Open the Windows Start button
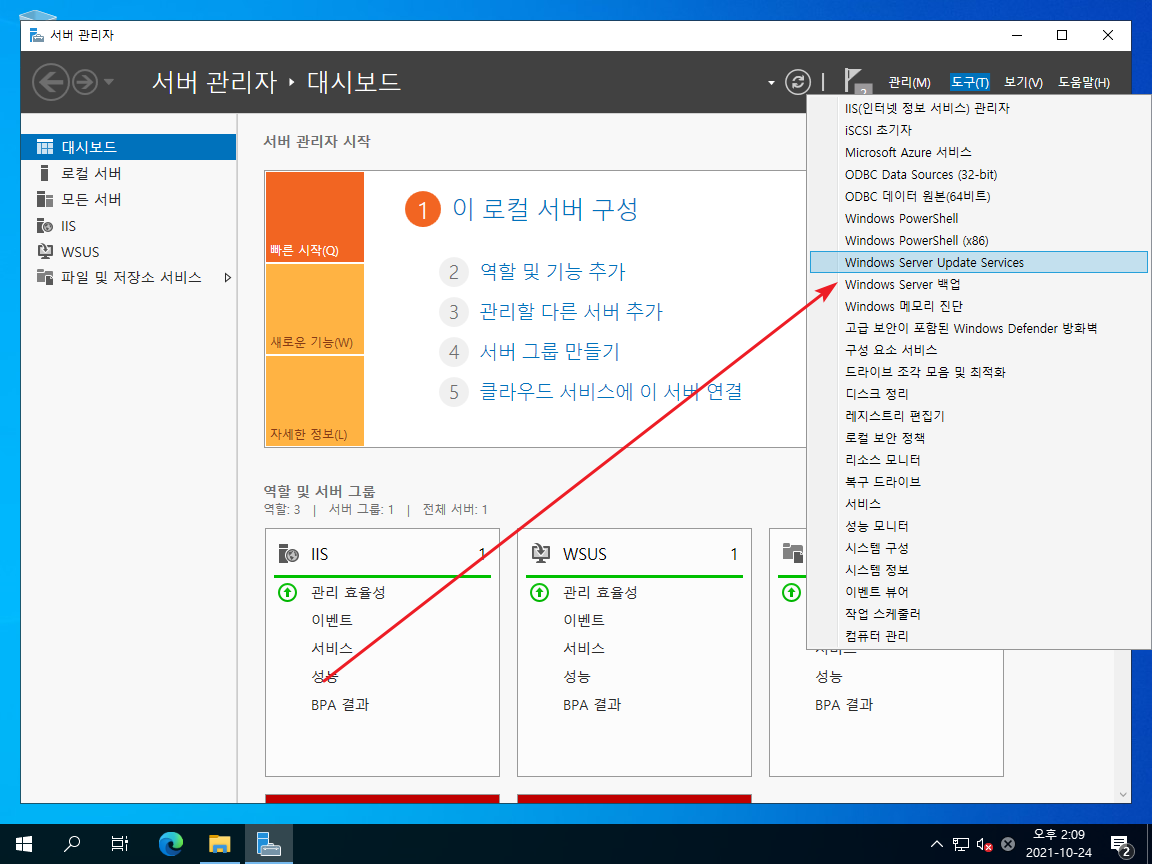 click(x=24, y=844)
